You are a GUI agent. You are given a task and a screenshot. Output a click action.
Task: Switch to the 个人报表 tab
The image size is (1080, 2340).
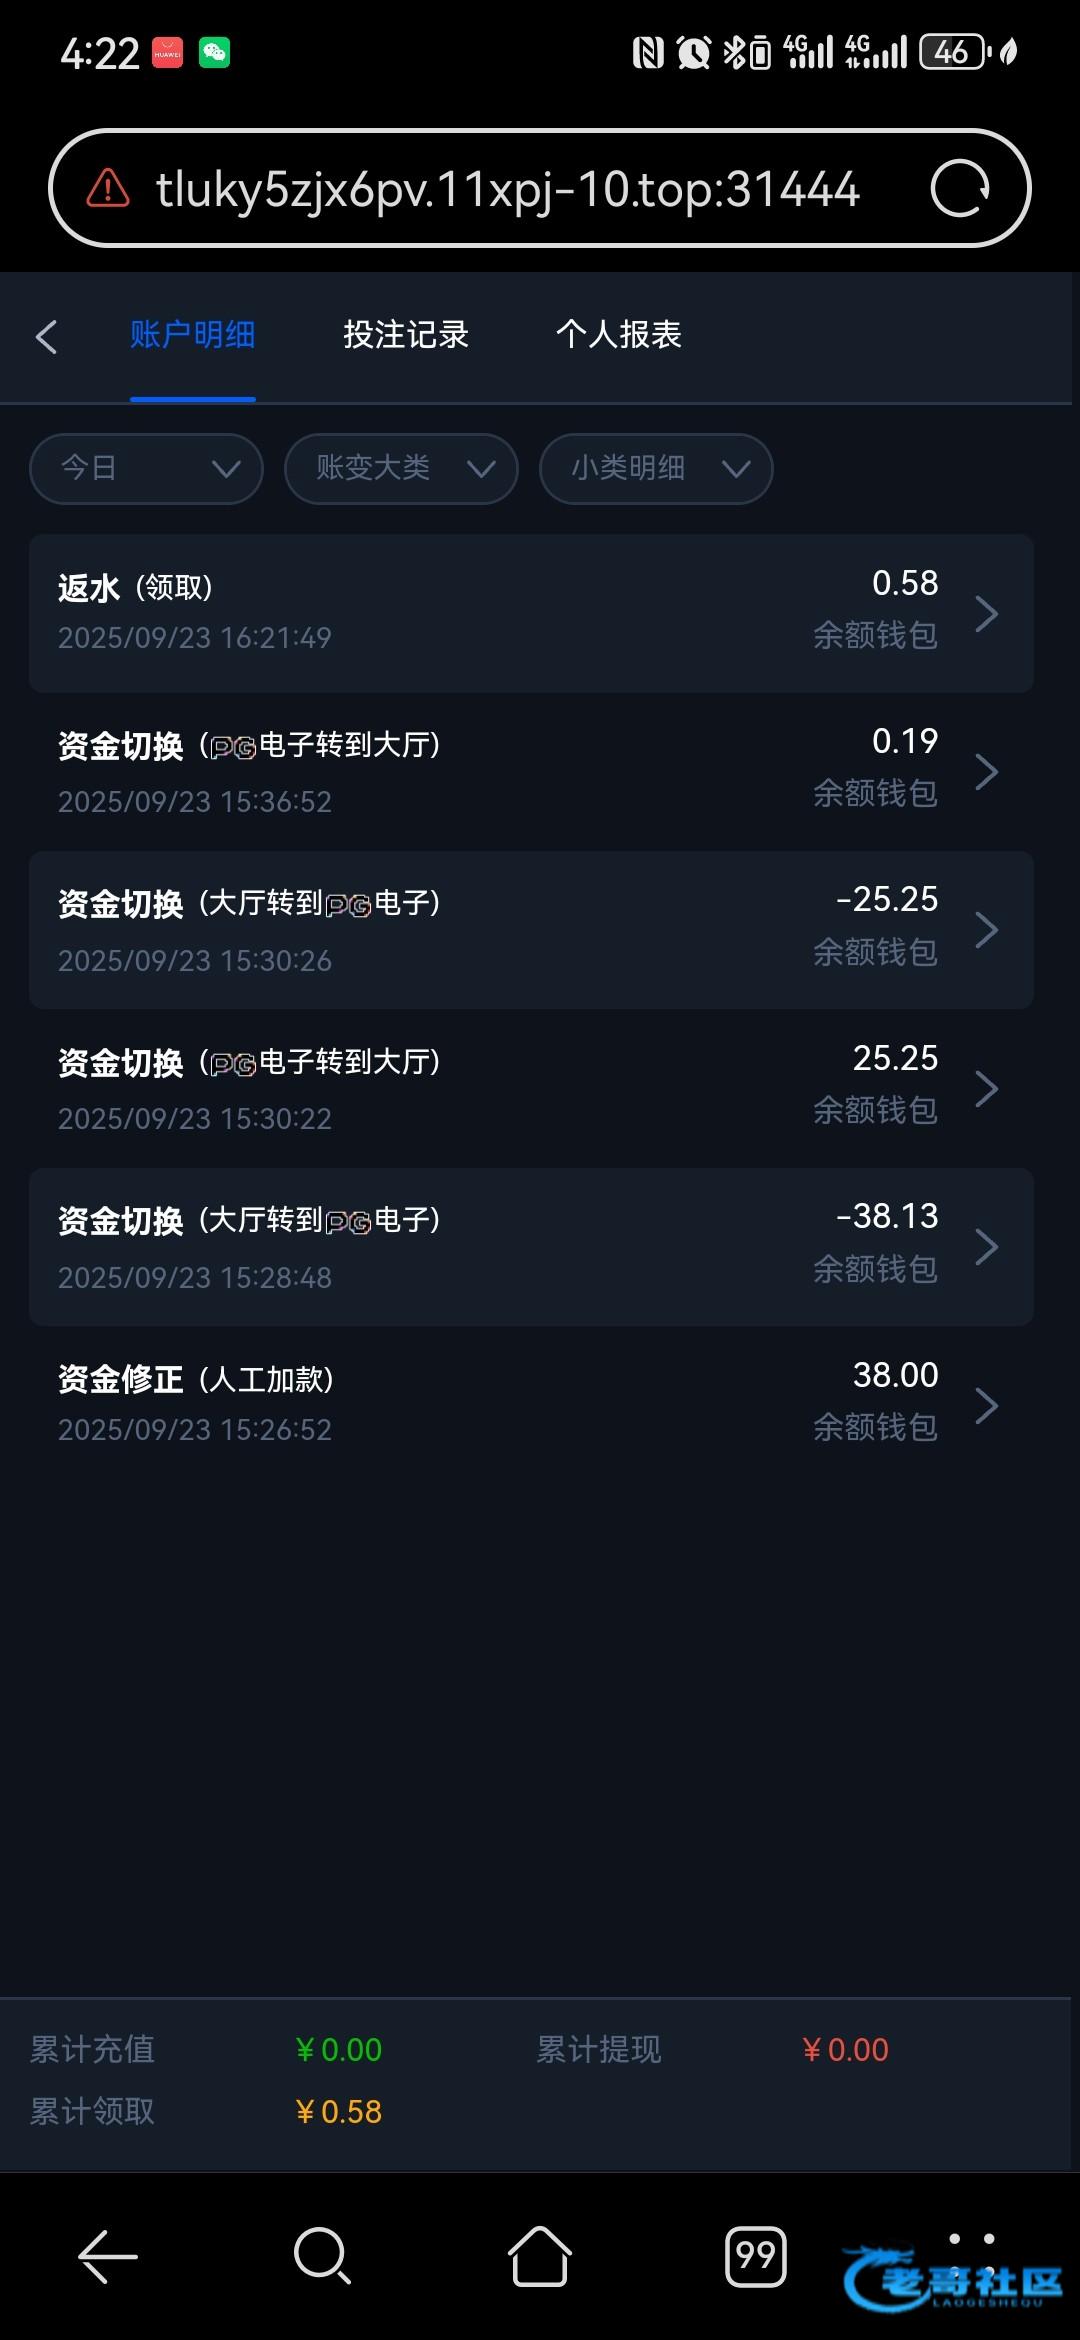(x=619, y=335)
